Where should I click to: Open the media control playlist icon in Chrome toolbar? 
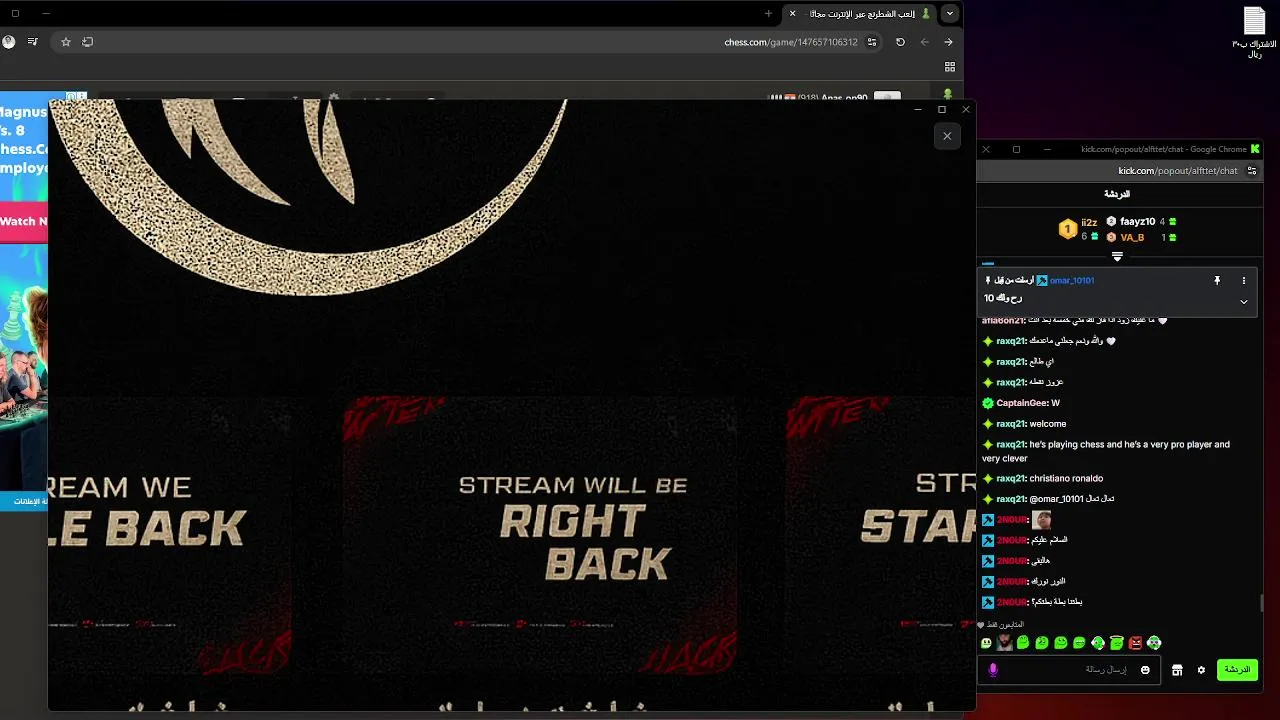(x=33, y=42)
